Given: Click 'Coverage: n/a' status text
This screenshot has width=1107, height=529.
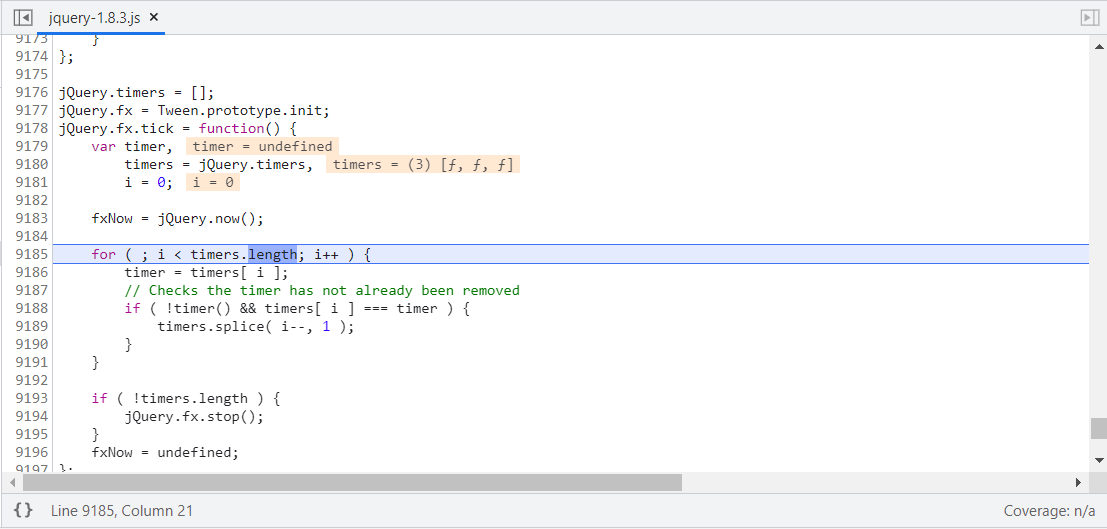Looking at the screenshot, I should (x=1050, y=511).
